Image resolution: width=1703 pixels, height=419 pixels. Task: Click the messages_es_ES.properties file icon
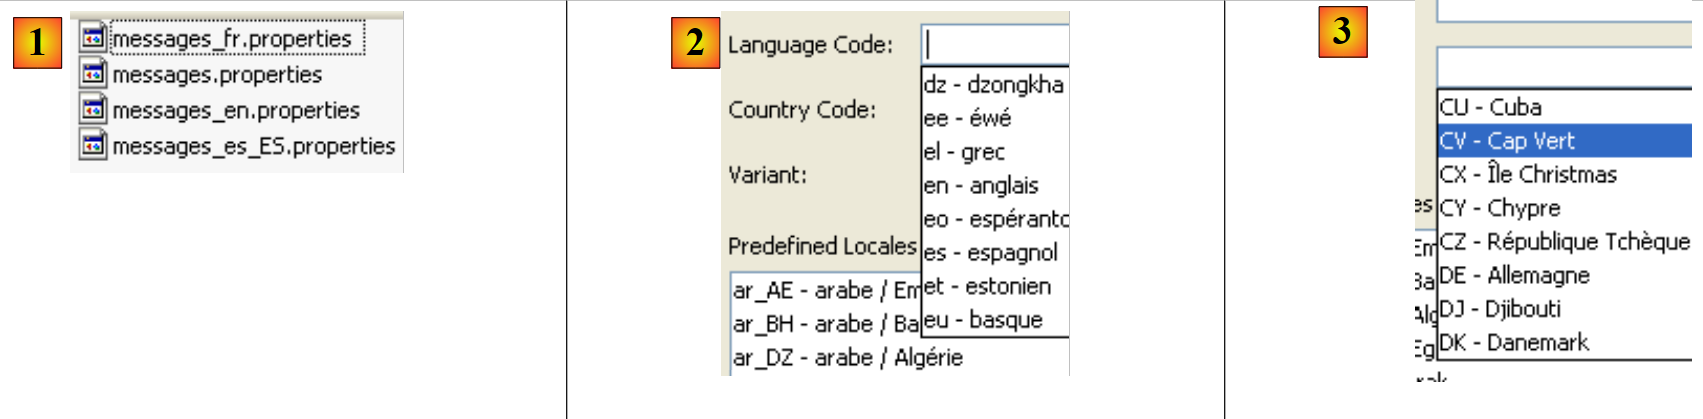click(93, 146)
